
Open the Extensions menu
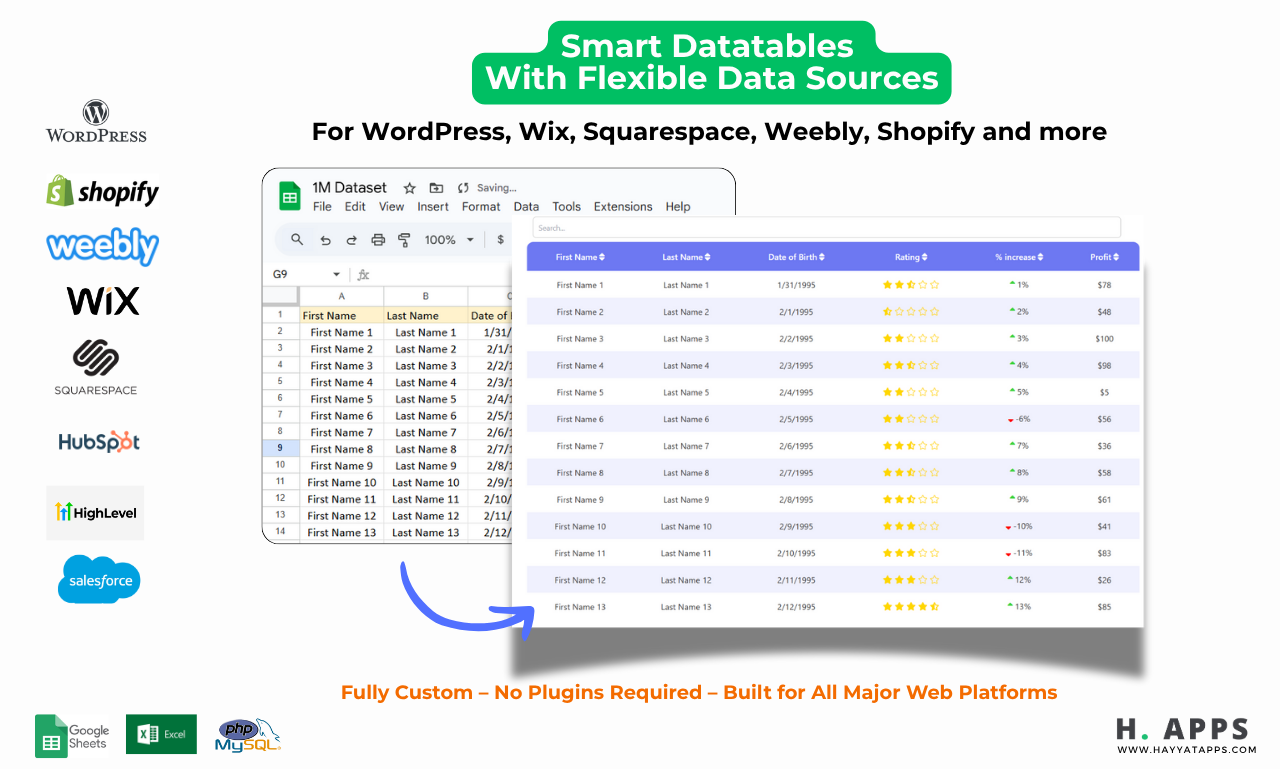pos(623,206)
